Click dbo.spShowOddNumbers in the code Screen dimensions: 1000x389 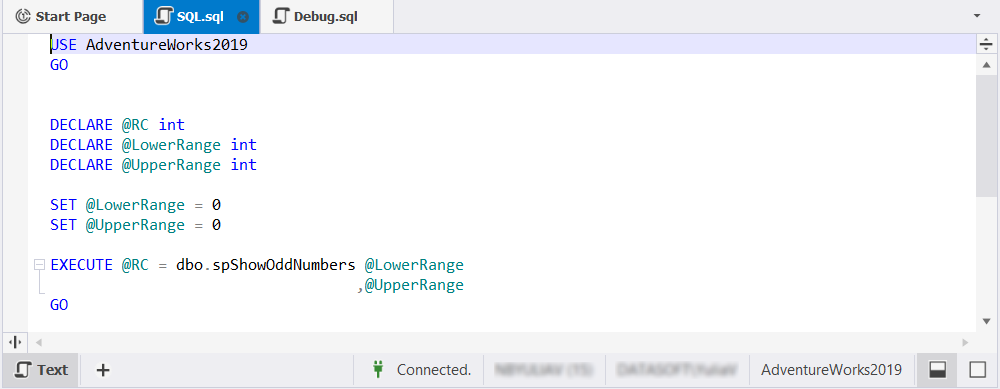pos(266,265)
